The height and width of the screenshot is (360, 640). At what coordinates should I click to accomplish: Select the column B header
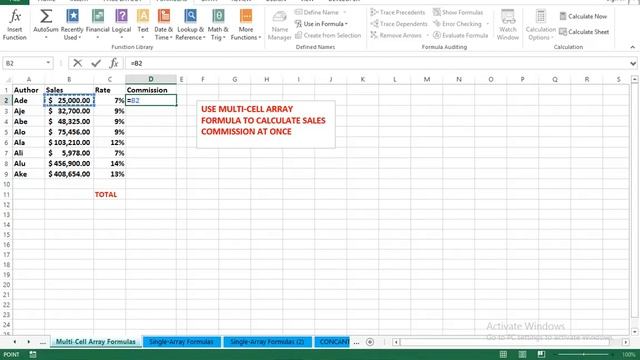(69, 79)
